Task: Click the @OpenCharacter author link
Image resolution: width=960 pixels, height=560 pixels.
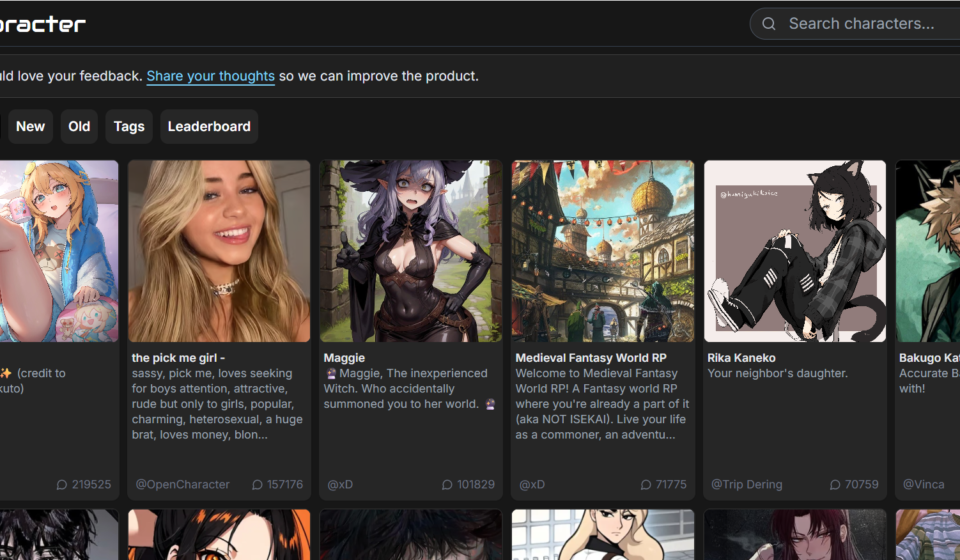Action: 182,484
